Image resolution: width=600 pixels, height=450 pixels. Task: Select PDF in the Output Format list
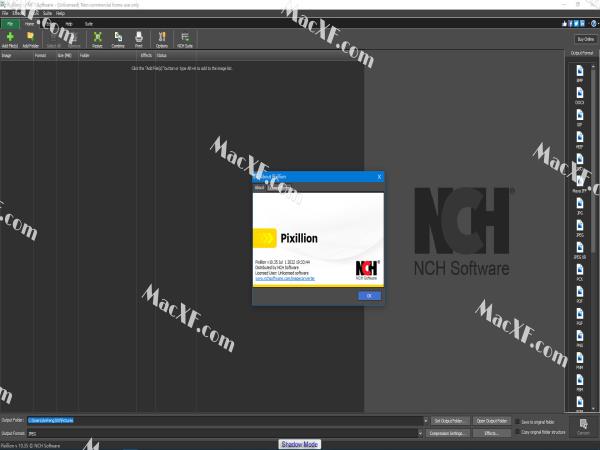tap(580, 295)
